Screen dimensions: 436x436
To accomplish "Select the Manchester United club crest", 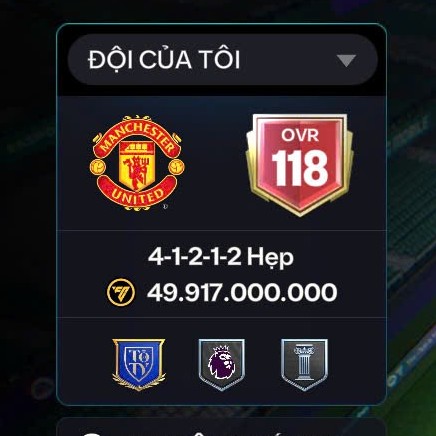I will [x=137, y=163].
